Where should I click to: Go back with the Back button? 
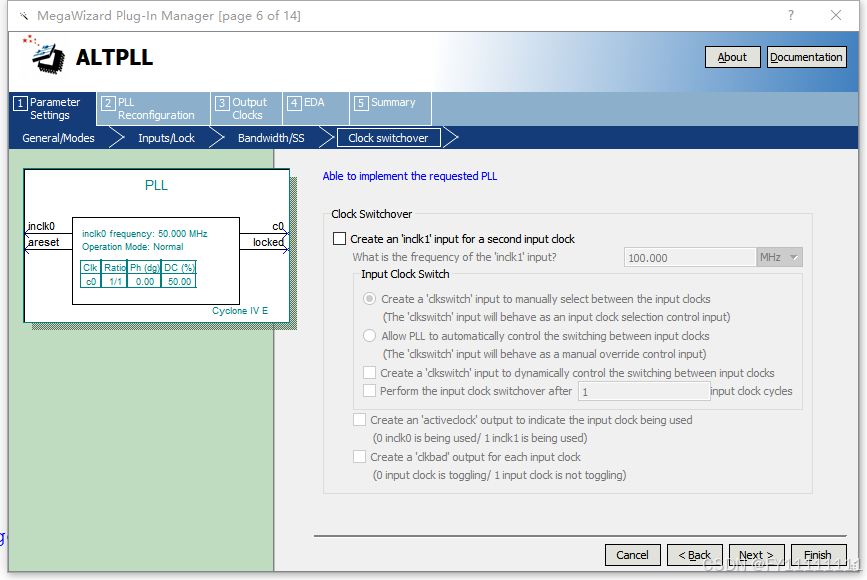(694, 555)
